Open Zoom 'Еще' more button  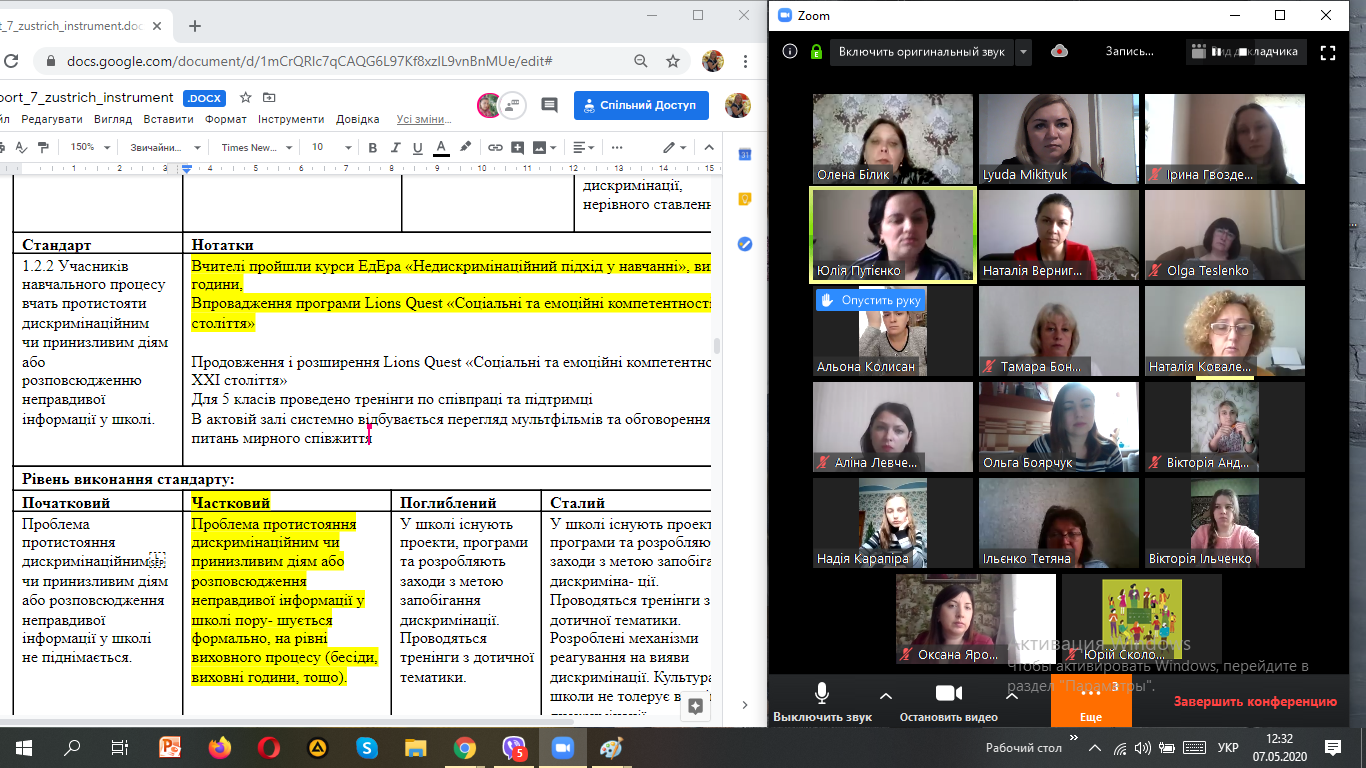tap(1091, 702)
